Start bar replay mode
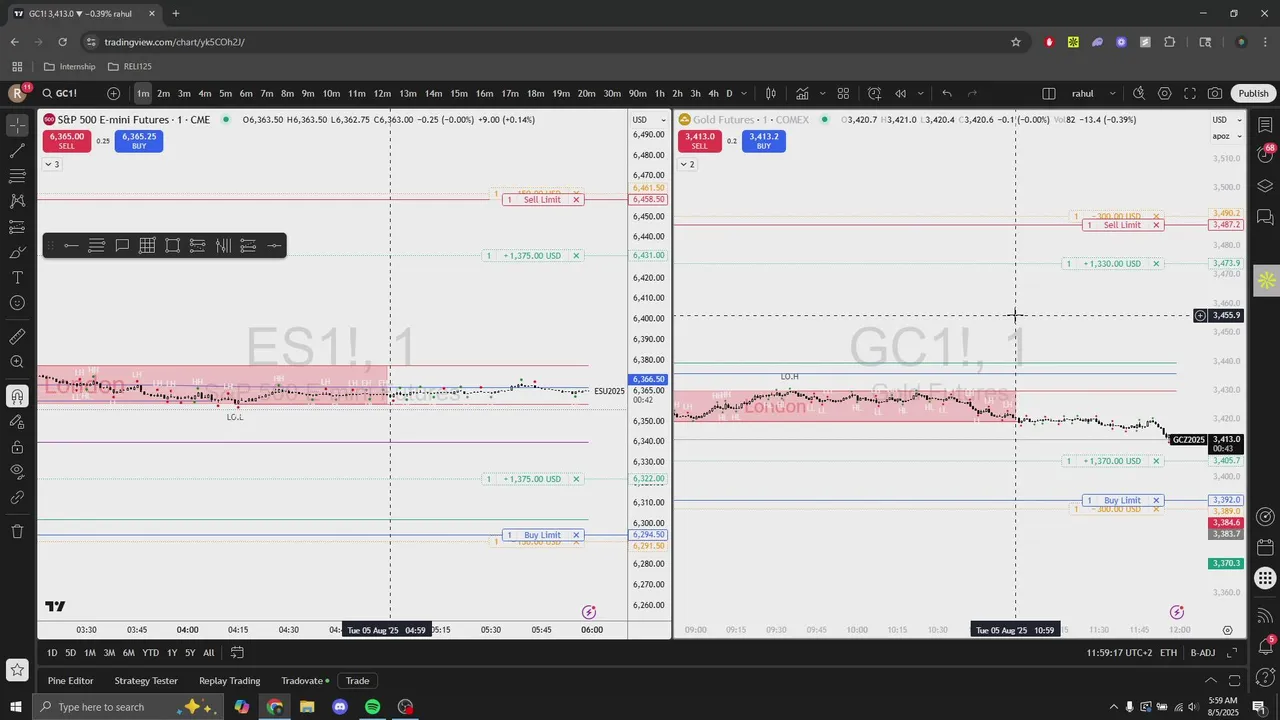 click(900, 93)
